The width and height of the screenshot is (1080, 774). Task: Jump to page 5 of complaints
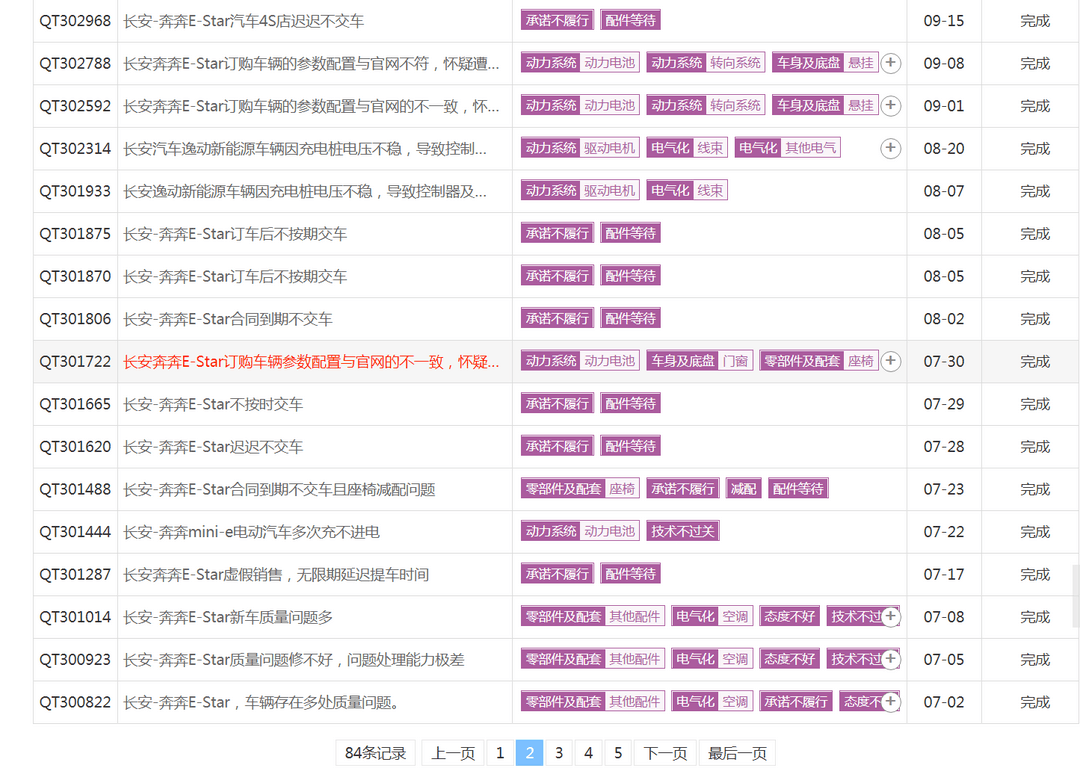[618, 753]
